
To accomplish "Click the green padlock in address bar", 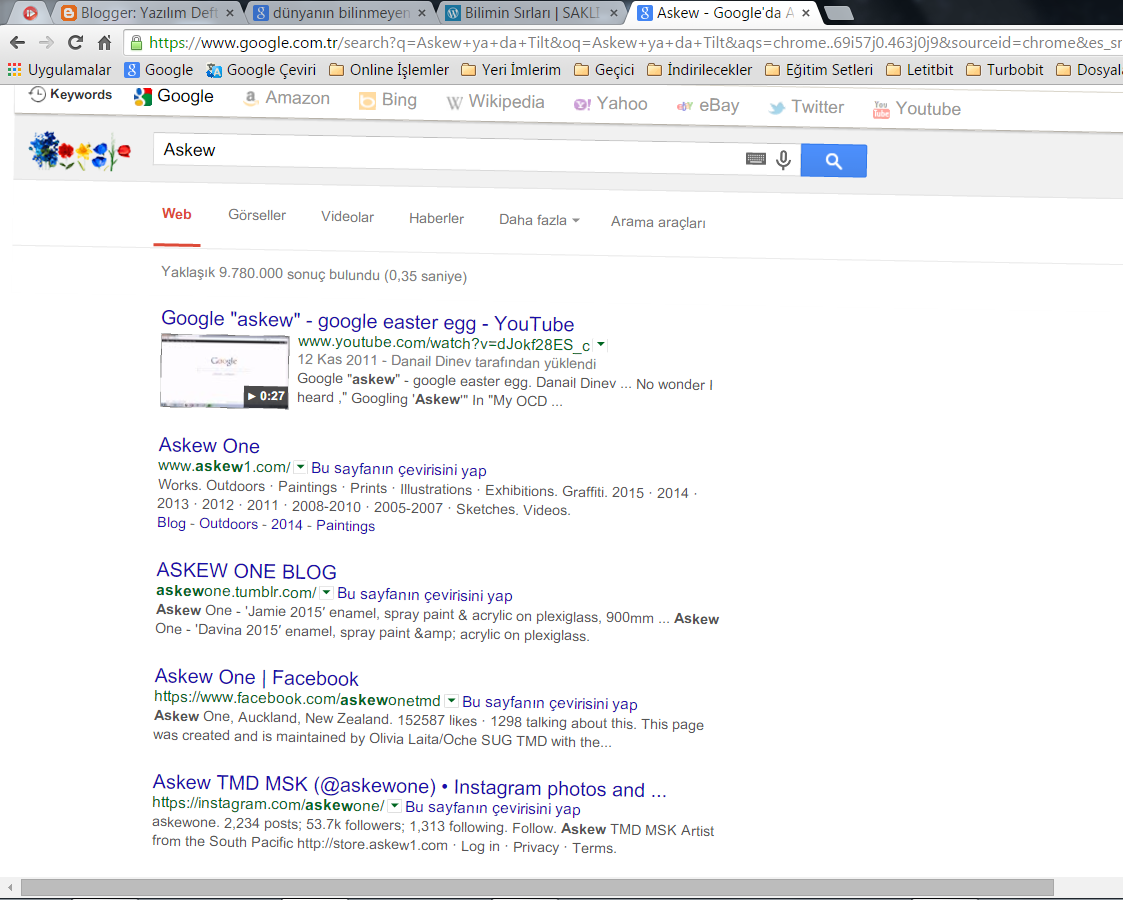I will [136, 43].
